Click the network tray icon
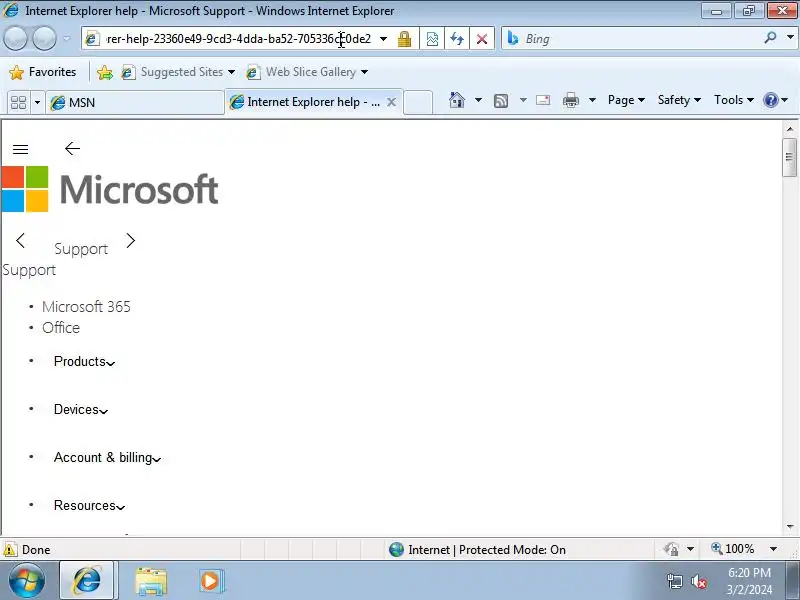The width and height of the screenshot is (800, 600). click(x=674, y=581)
